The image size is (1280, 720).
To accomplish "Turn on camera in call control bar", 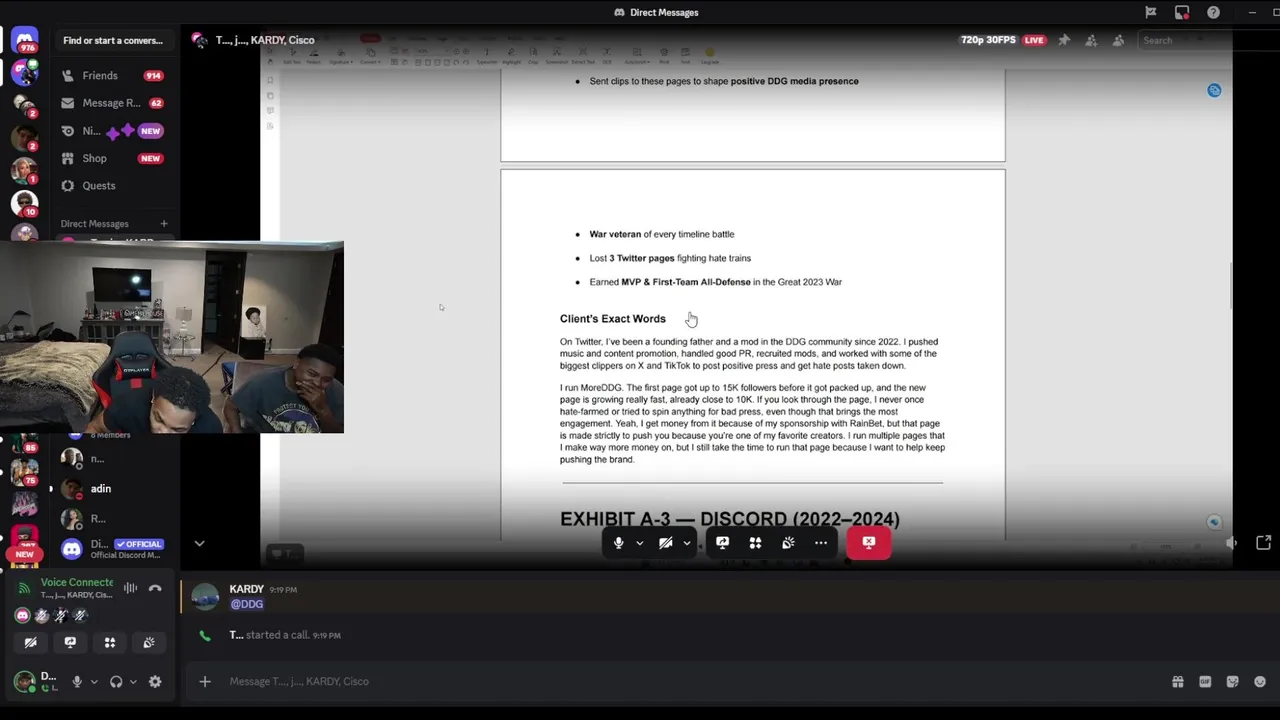I will click(666, 543).
